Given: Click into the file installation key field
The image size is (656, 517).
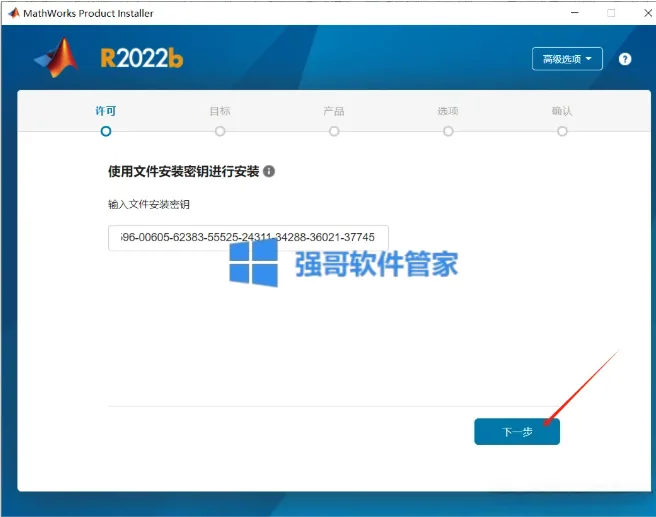Looking at the screenshot, I should pyautogui.click(x=248, y=238).
